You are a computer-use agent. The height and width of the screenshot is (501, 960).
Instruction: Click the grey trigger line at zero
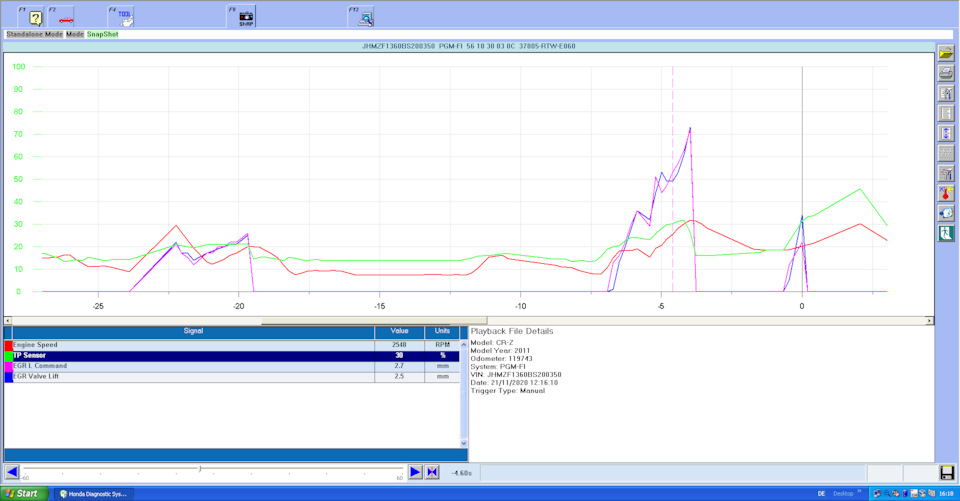(x=802, y=179)
